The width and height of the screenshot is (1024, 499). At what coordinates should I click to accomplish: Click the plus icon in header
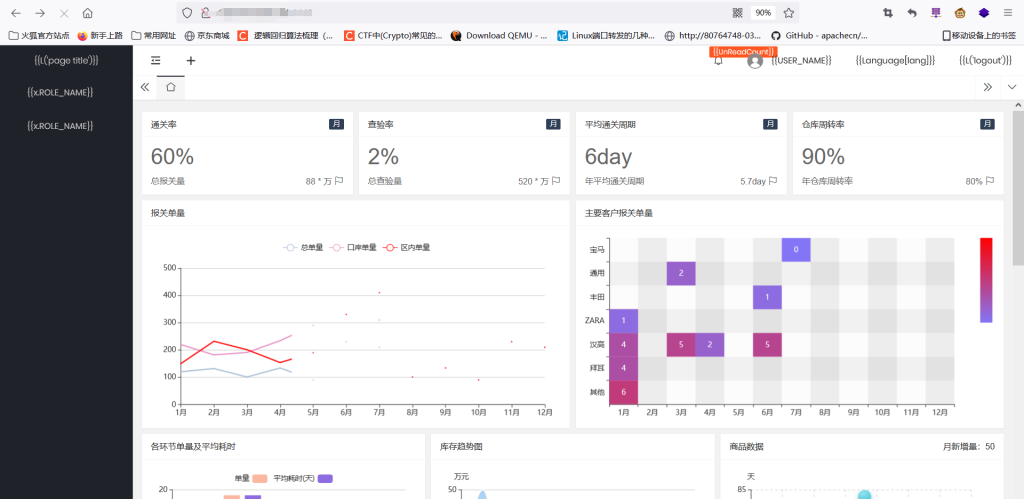point(191,61)
